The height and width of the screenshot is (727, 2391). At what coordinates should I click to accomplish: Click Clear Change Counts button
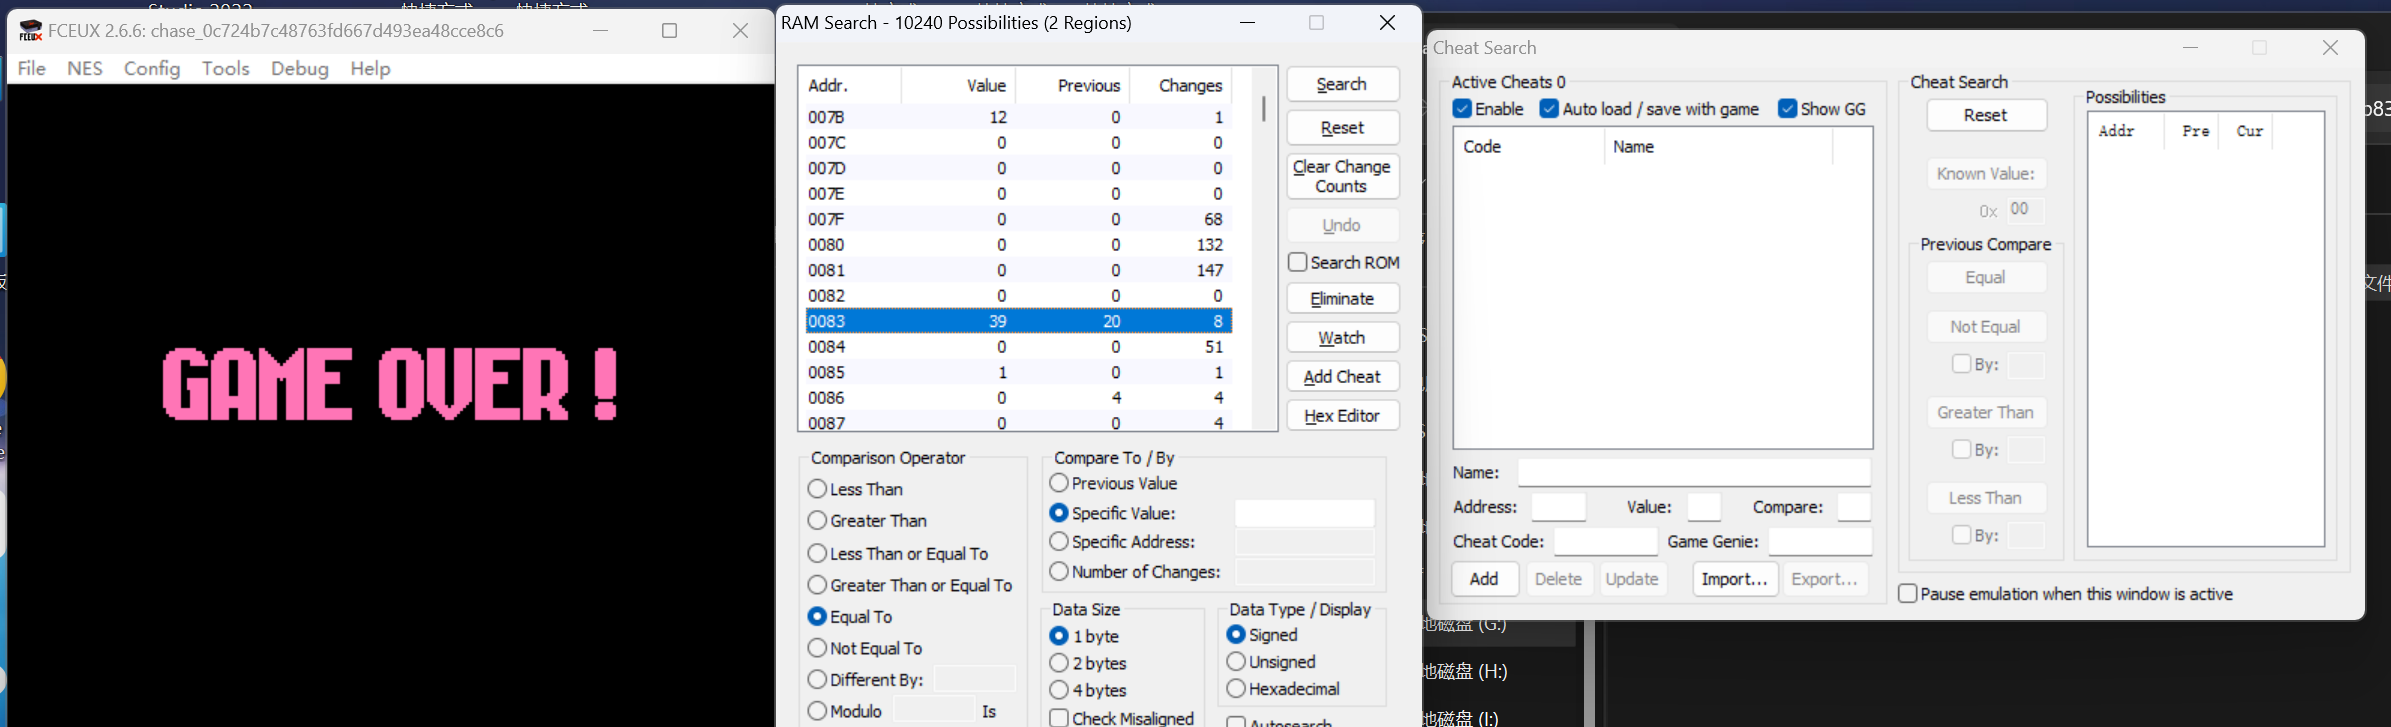[1342, 177]
